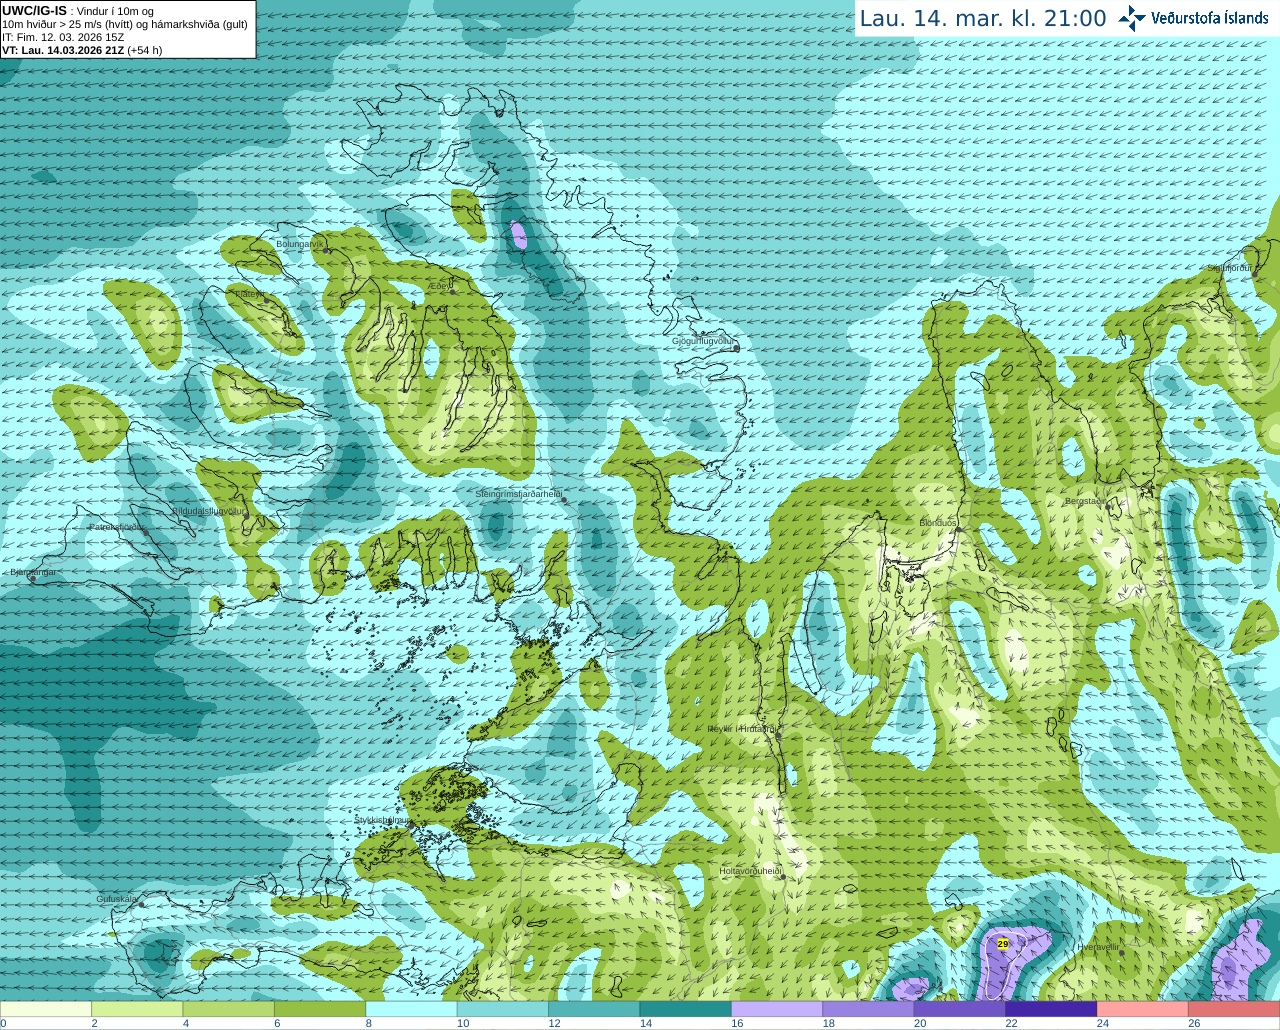Image resolution: width=1280 pixels, height=1030 pixels.
Task: Click the 20–22 m/s purple legend swatch
Action: [960, 1009]
